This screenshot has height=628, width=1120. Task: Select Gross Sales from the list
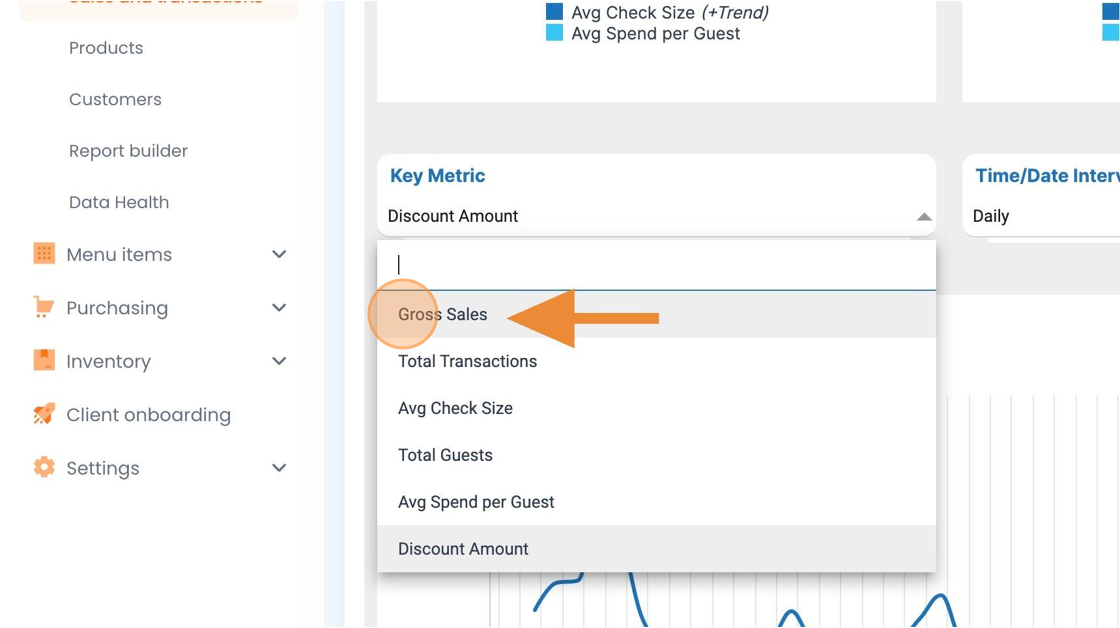[x=656, y=314]
